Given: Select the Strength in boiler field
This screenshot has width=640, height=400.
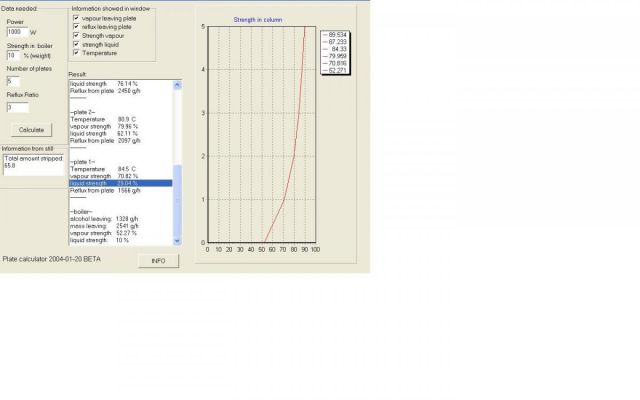Looking at the screenshot, I should tap(13, 56).
